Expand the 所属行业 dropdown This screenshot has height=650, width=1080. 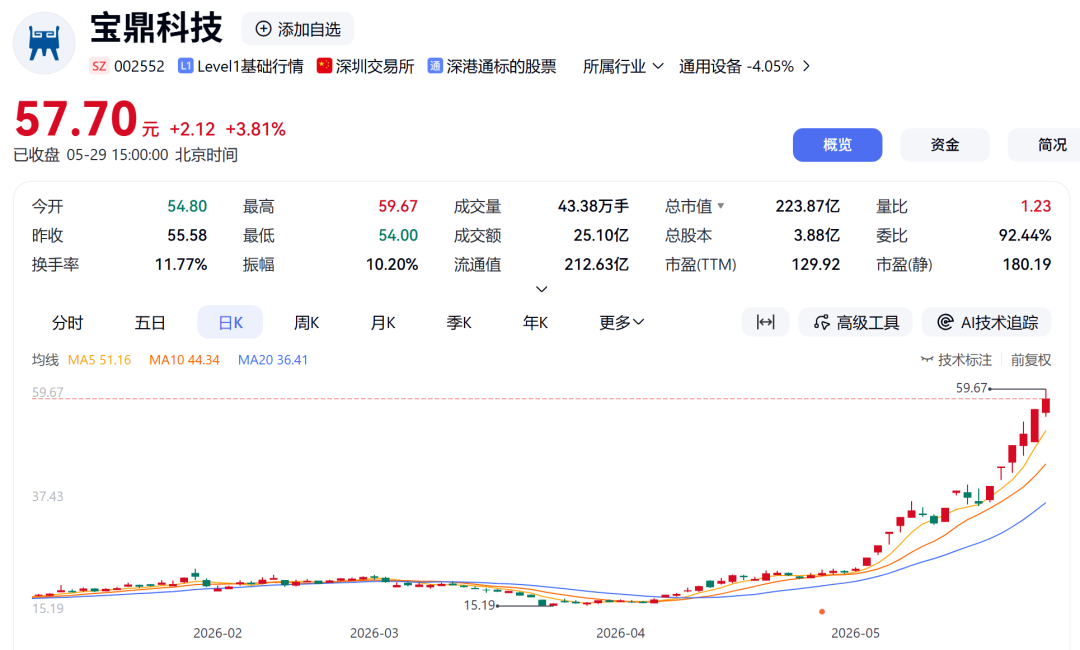[623, 66]
